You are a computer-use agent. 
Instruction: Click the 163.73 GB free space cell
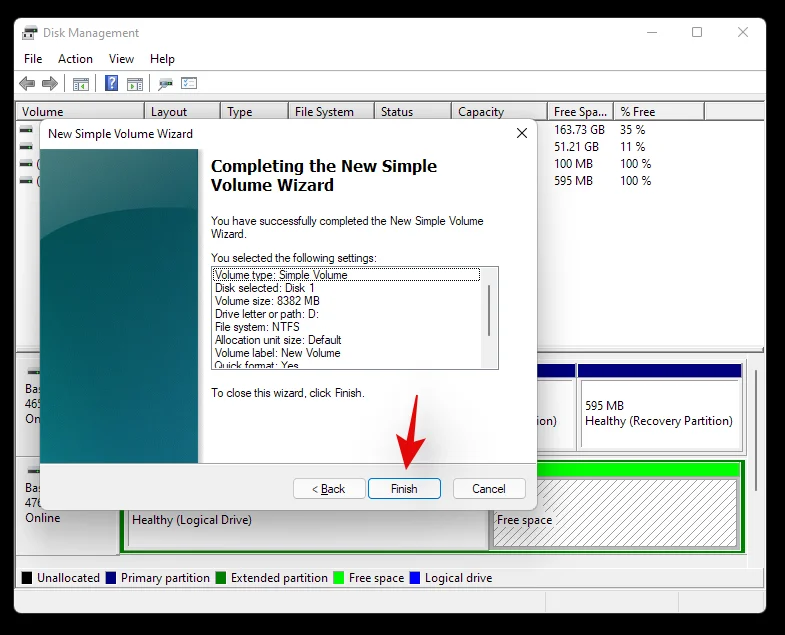579,130
